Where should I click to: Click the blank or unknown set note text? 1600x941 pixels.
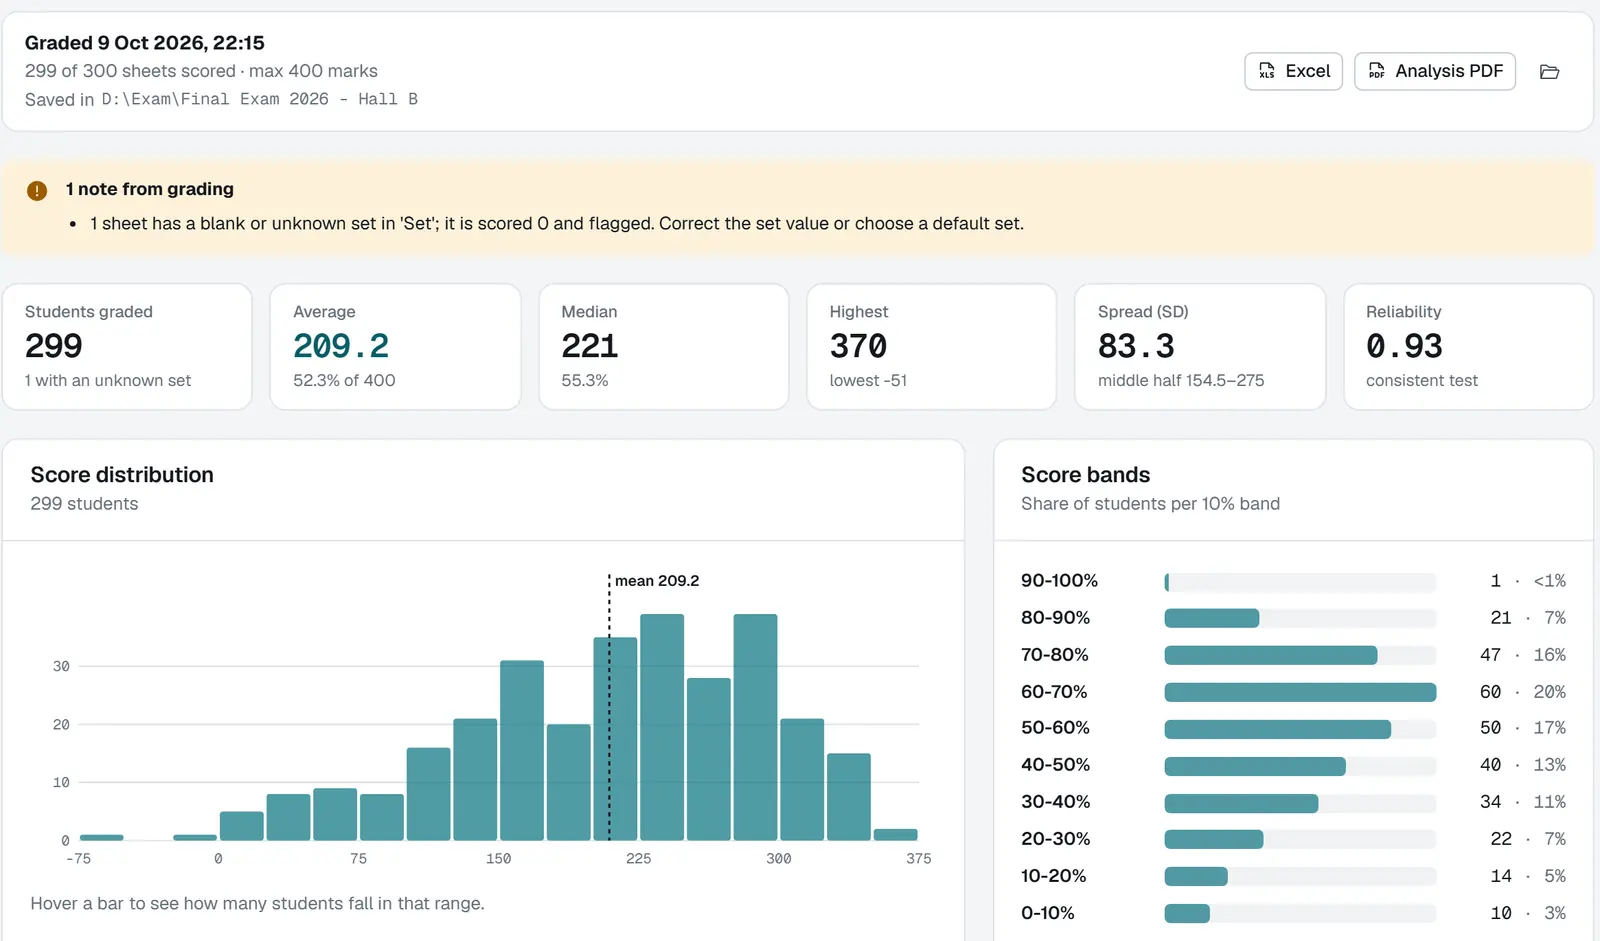[557, 224]
